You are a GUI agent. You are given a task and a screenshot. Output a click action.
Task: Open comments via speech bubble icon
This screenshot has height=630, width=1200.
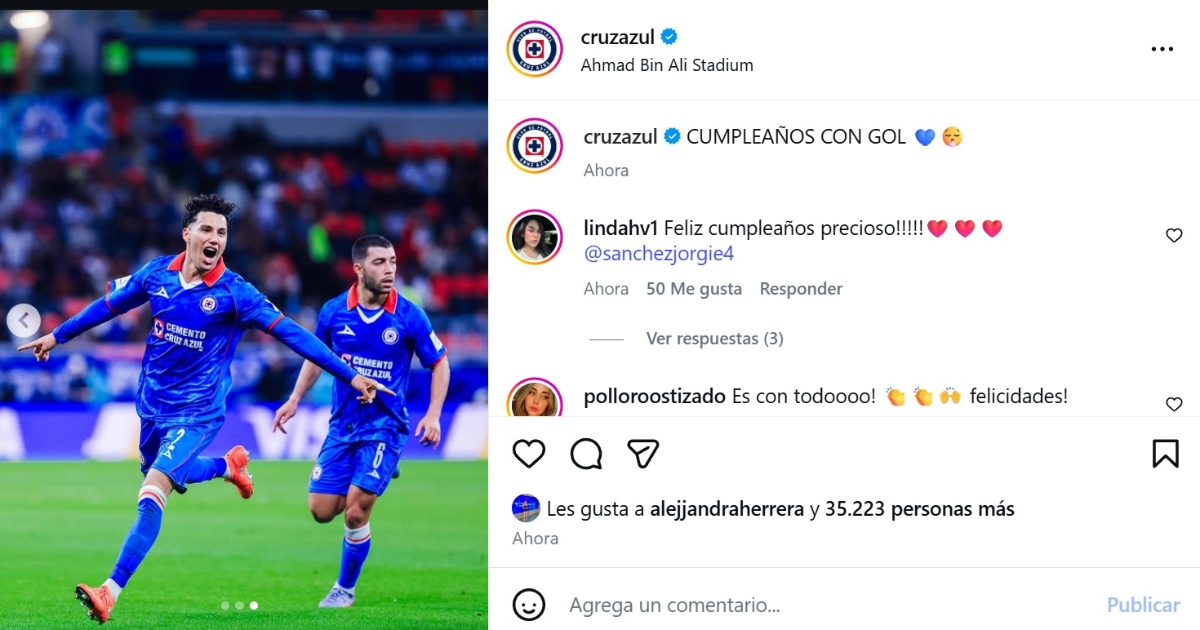click(586, 454)
